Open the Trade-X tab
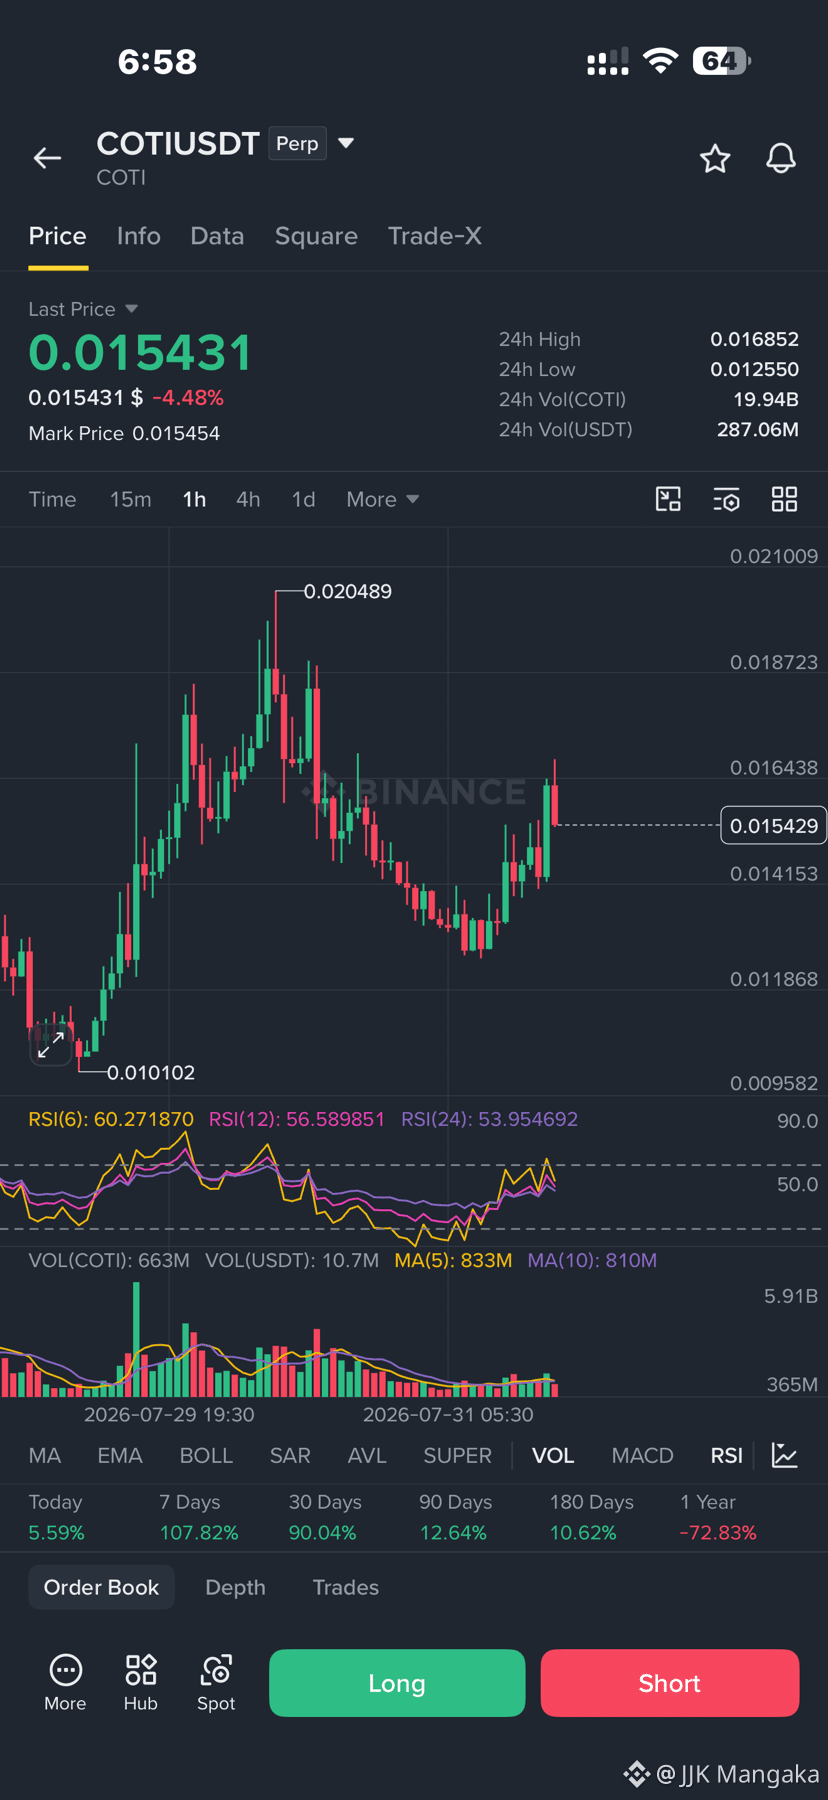Viewport: 828px width, 1800px height. [x=435, y=236]
